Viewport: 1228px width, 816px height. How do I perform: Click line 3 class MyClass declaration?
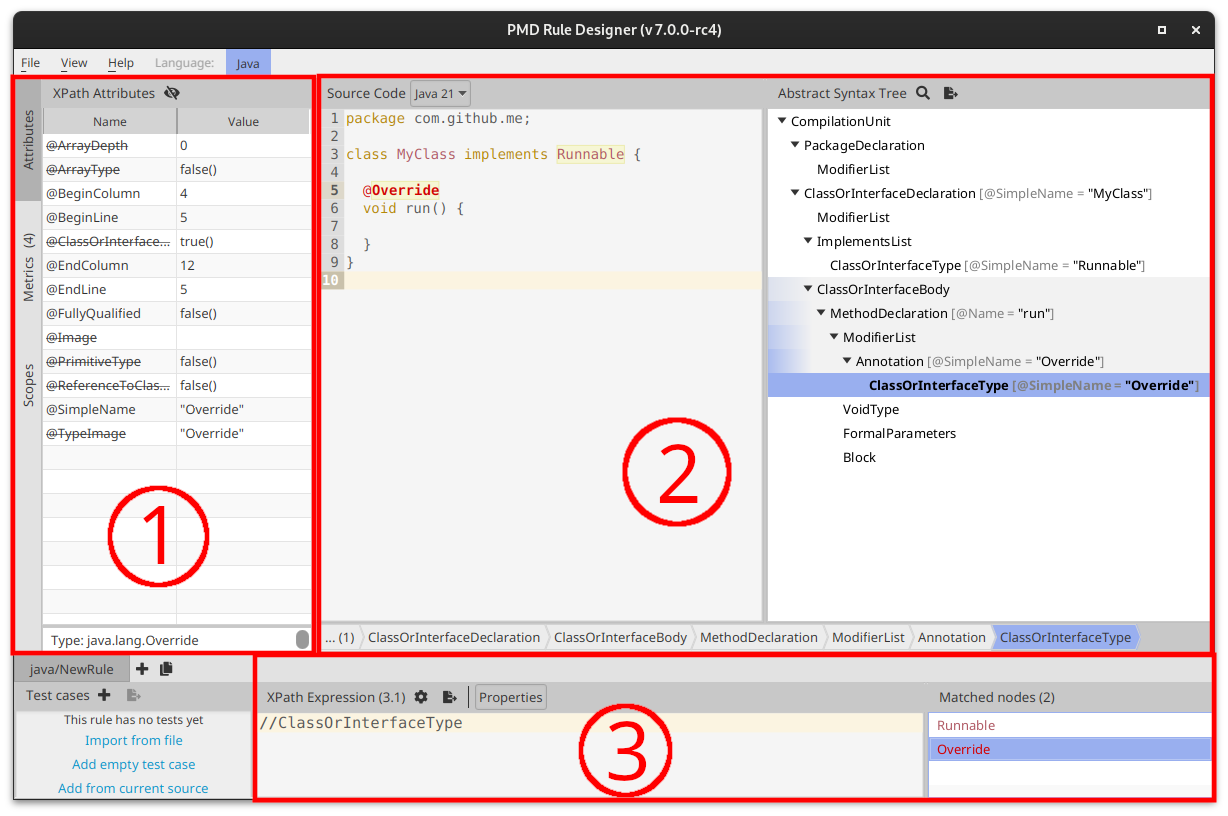493,154
